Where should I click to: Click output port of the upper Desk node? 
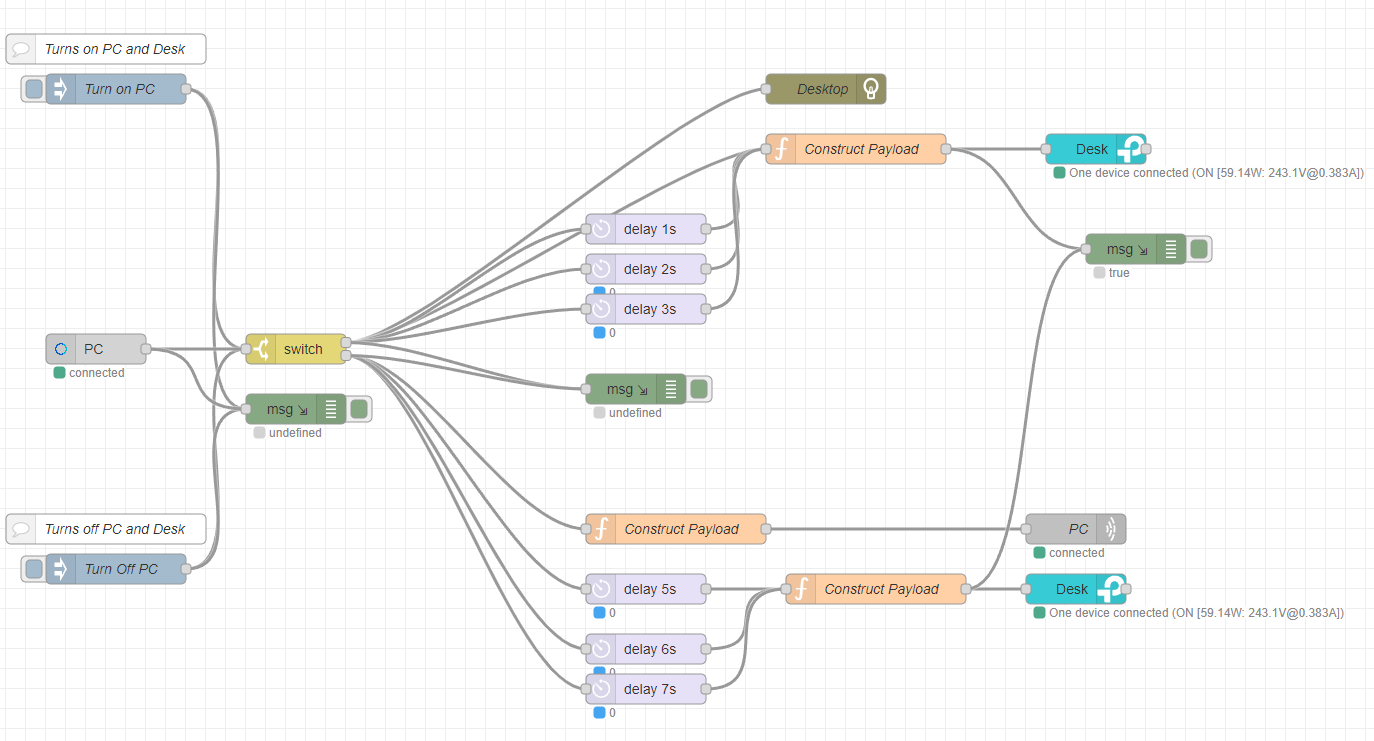[1146, 149]
